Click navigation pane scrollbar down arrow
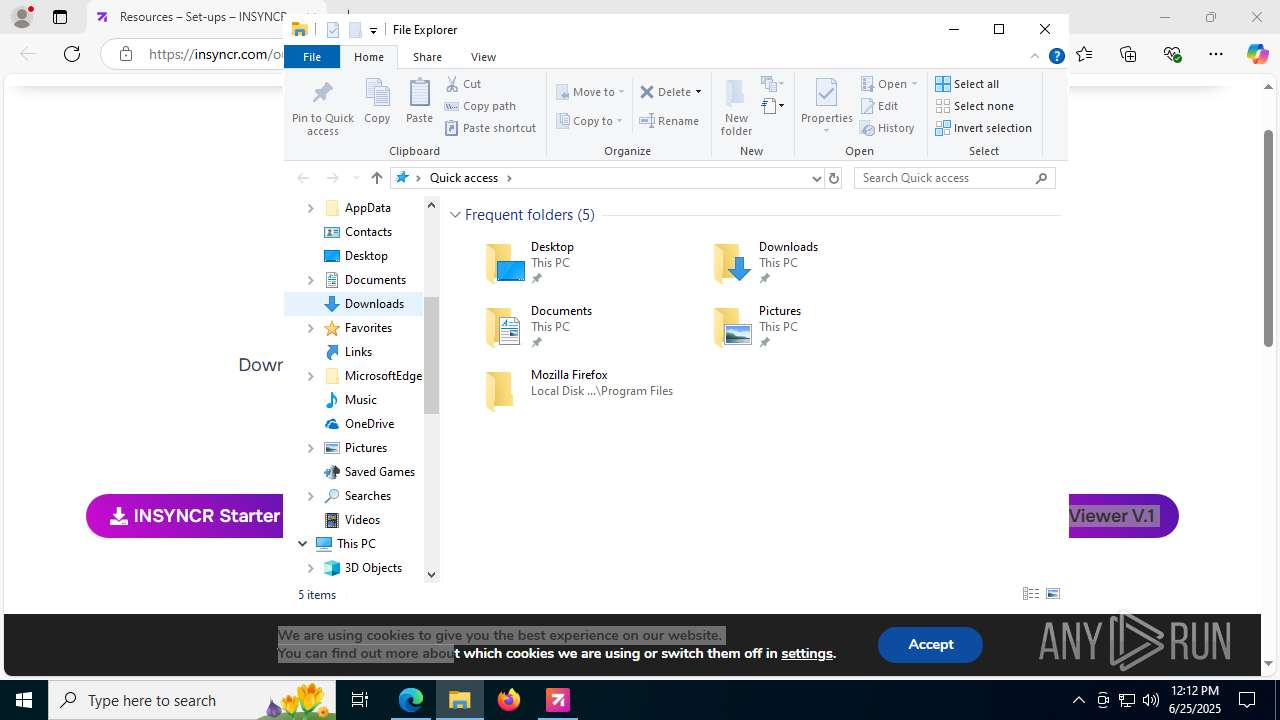Image resolution: width=1280 pixels, height=720 pixels. [432, 574]
